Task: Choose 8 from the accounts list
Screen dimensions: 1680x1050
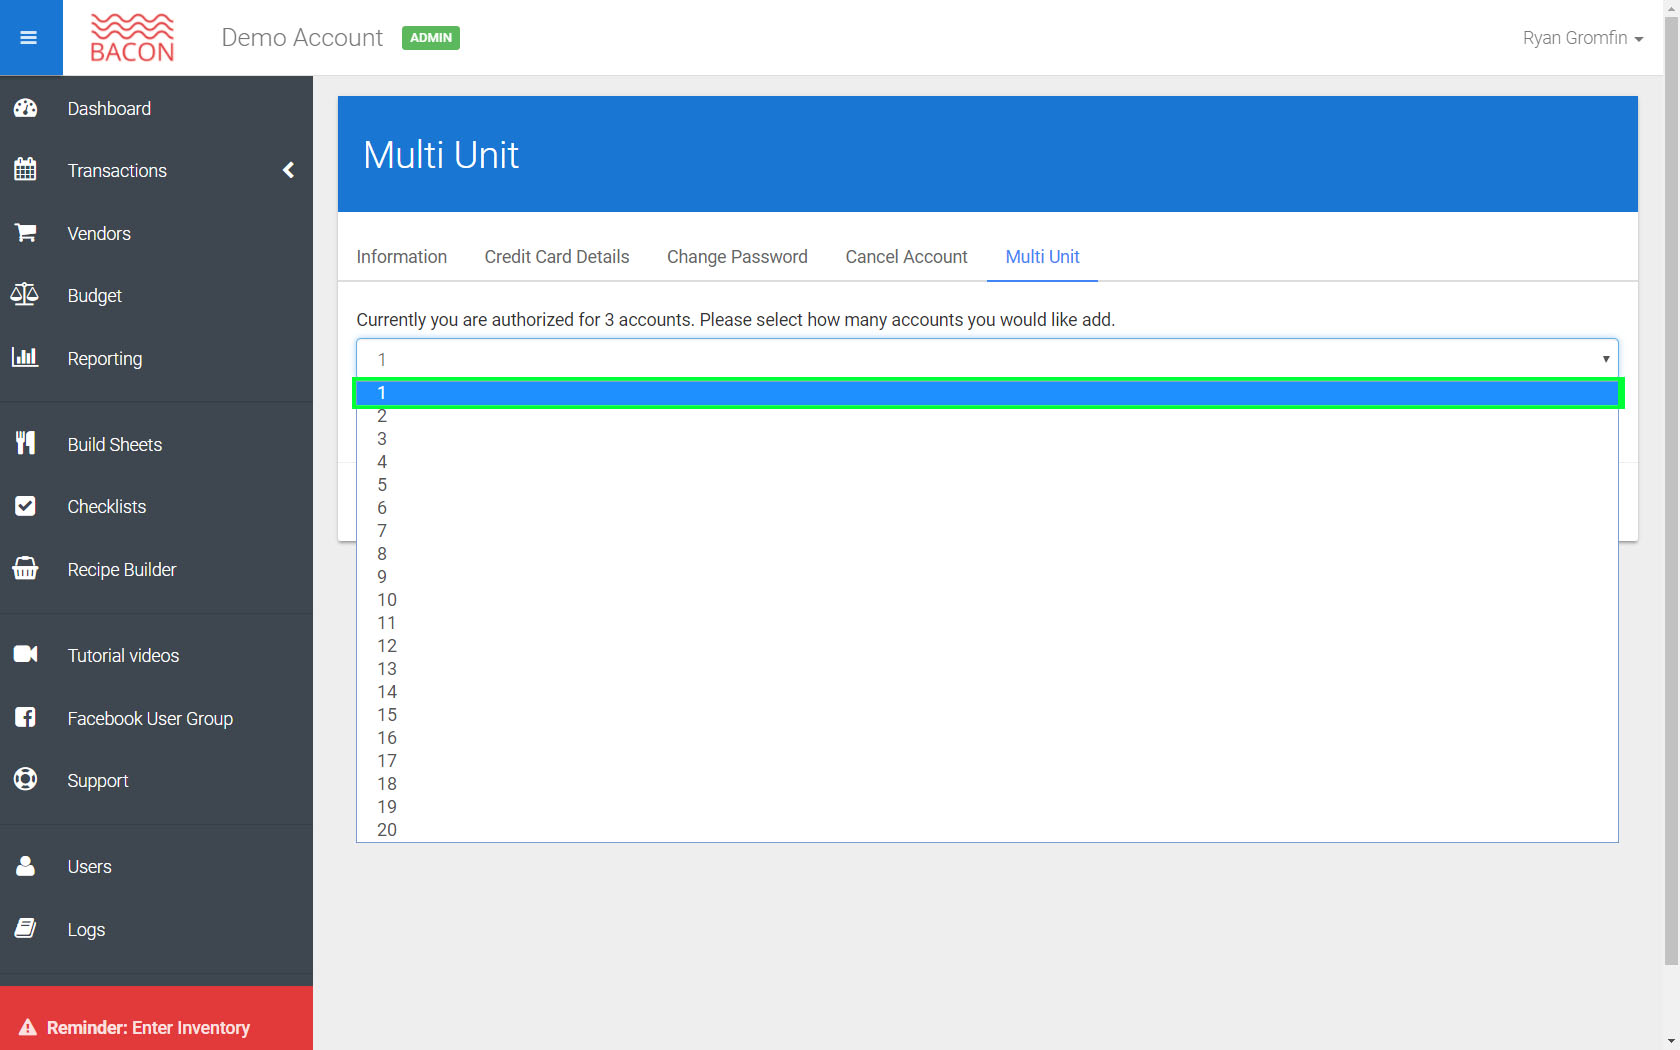Action: click(987, 554)
